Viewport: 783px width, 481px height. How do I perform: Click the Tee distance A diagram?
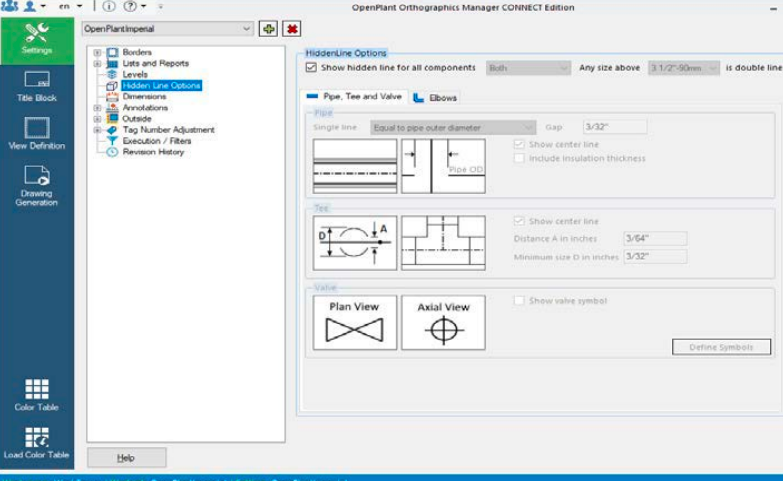pyautogui.click(x=355, y=243)
